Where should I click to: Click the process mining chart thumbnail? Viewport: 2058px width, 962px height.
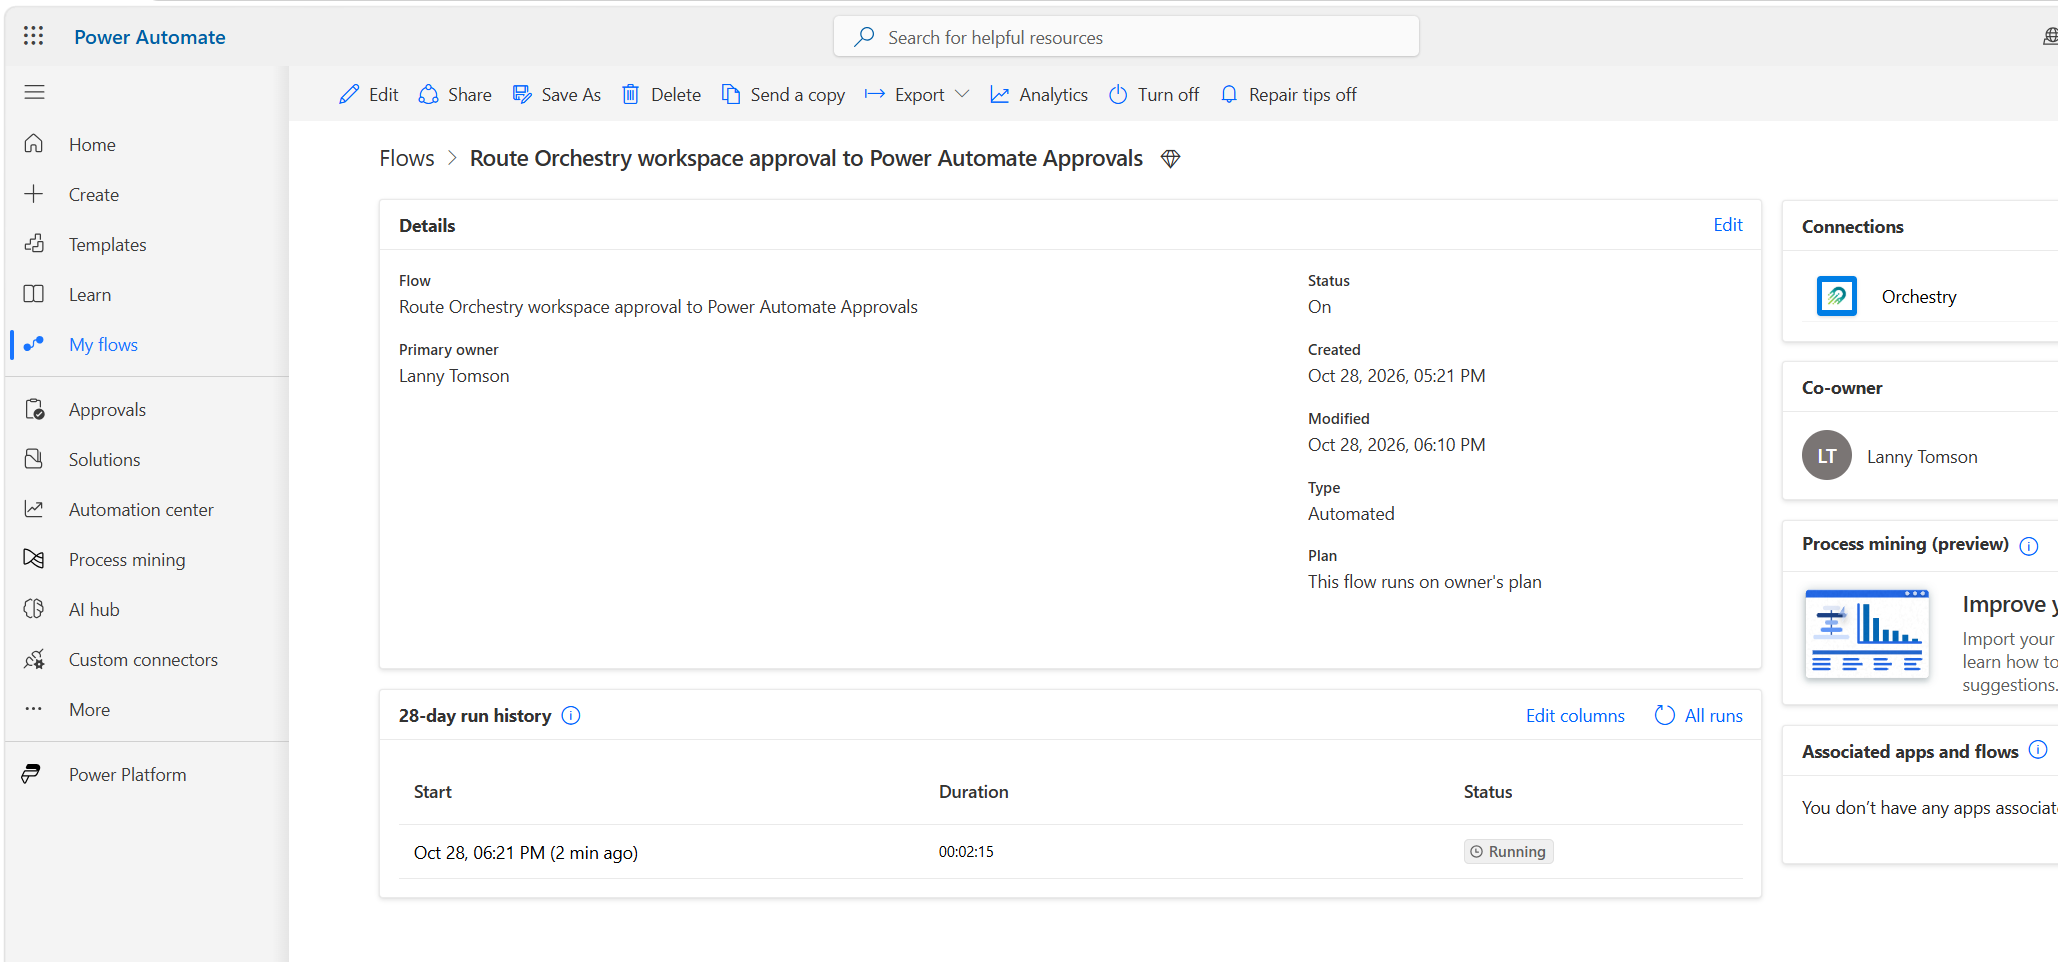pyautogui.click(x=1867, y=634)
